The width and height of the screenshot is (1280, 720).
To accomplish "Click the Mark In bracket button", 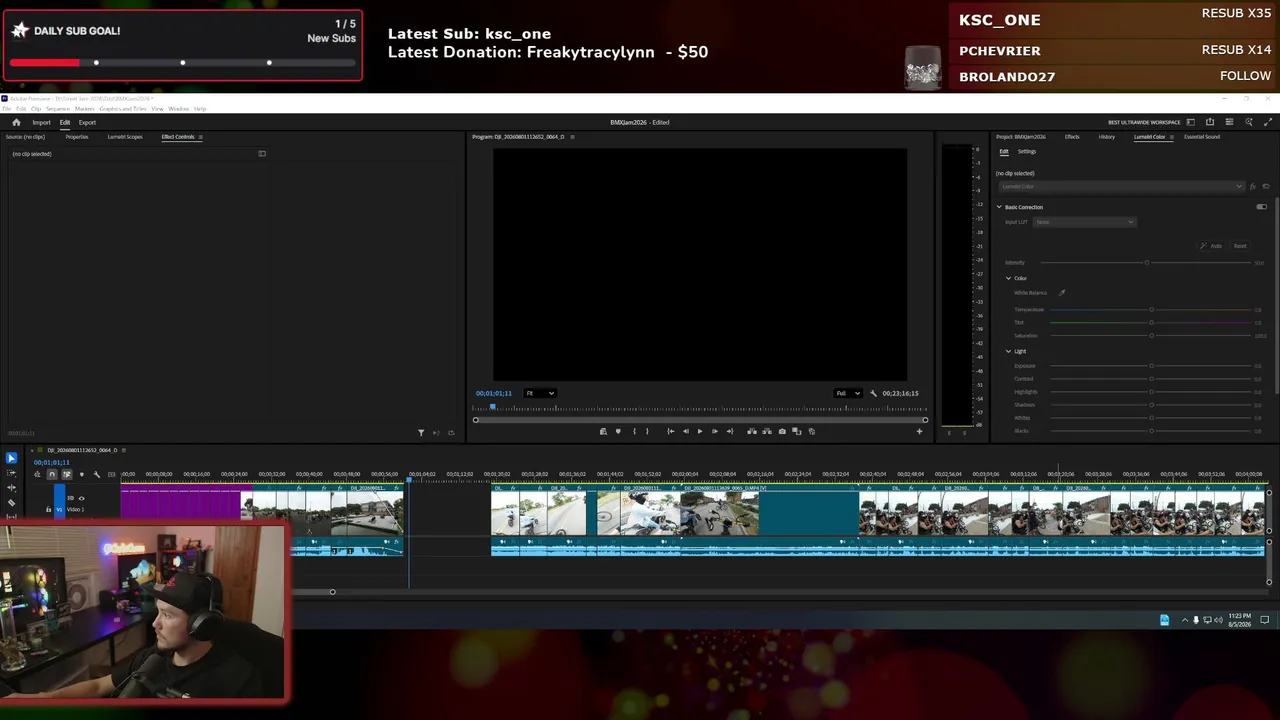I will 633,431.
